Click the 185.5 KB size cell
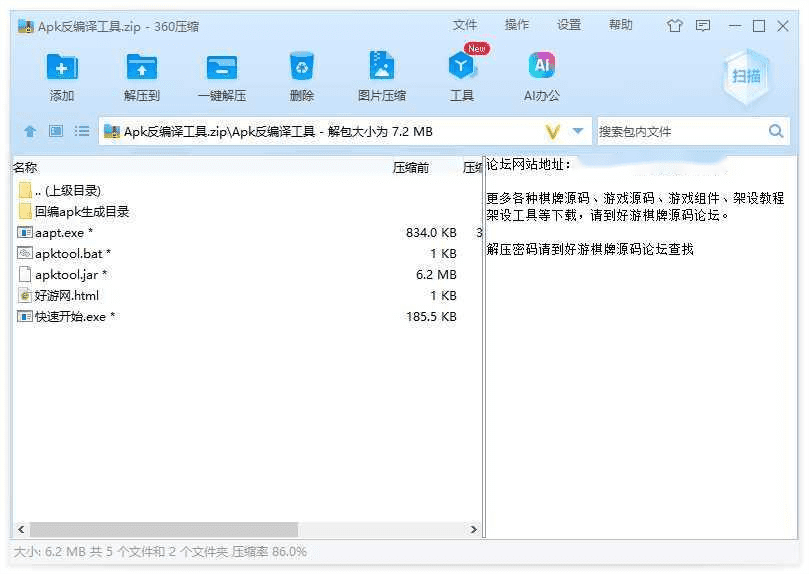The width and height of the screenshot is (809, 574). click(431, 317)
